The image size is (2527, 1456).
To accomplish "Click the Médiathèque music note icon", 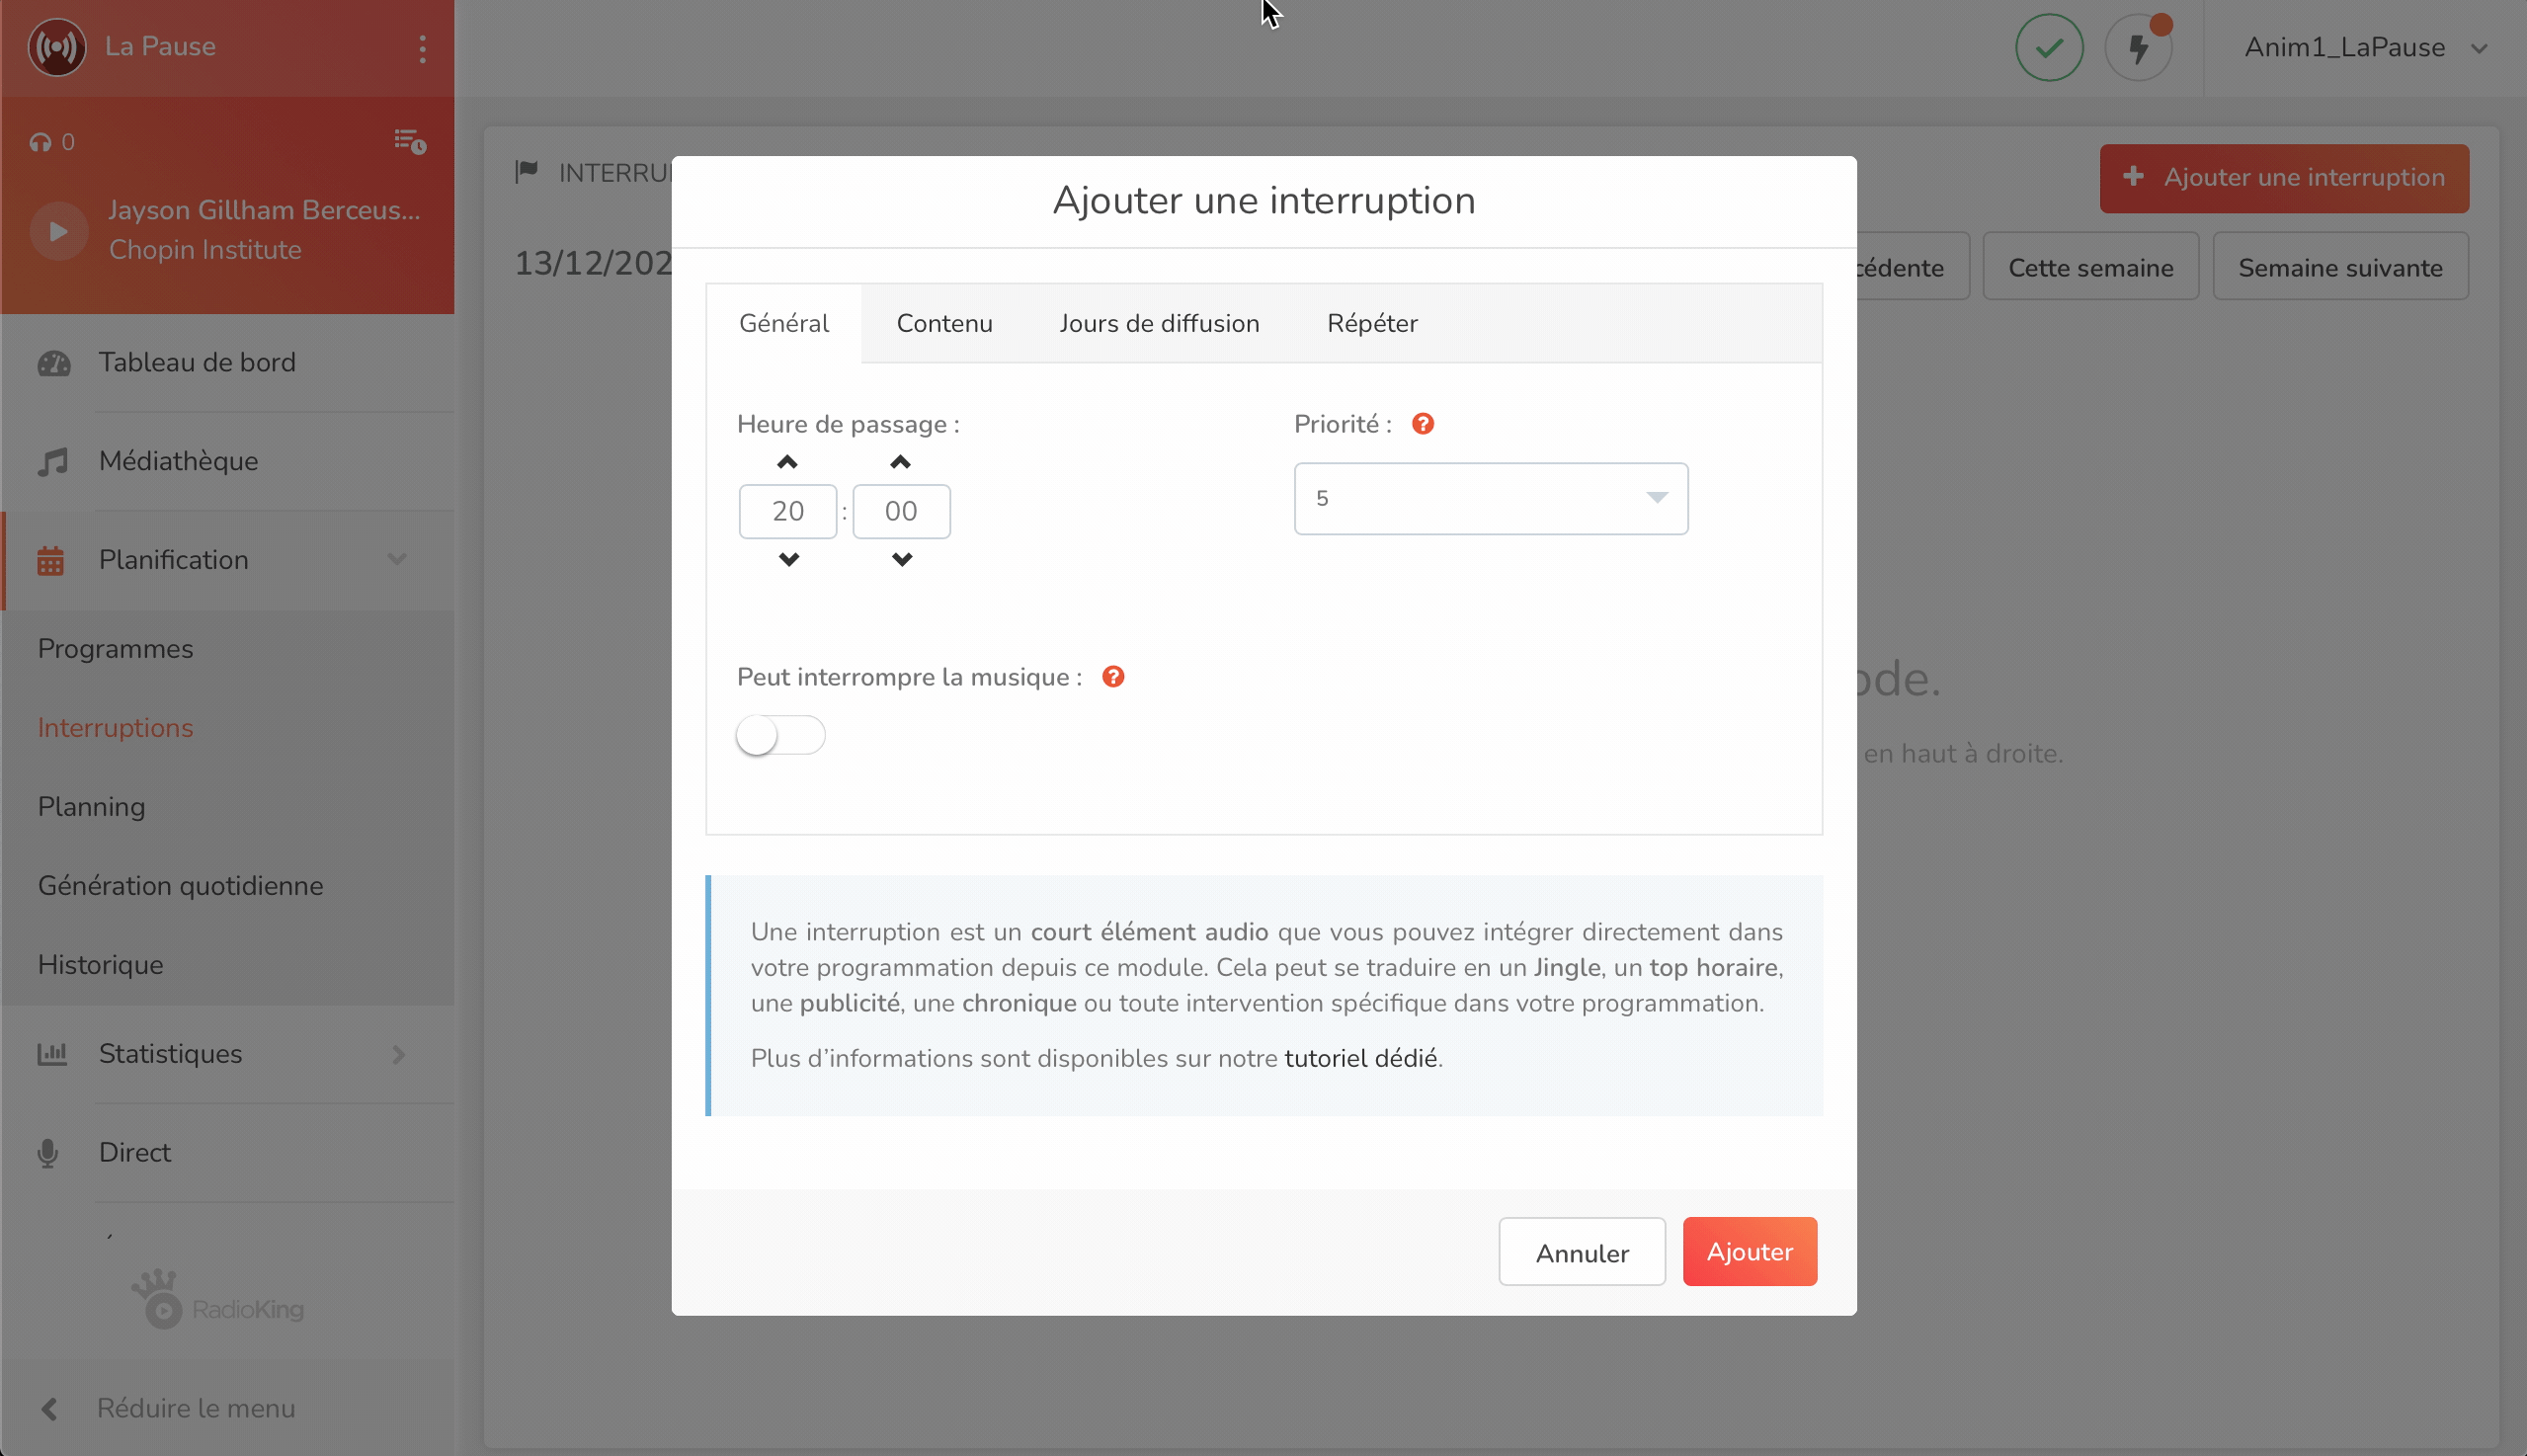I will pos(53,461).
